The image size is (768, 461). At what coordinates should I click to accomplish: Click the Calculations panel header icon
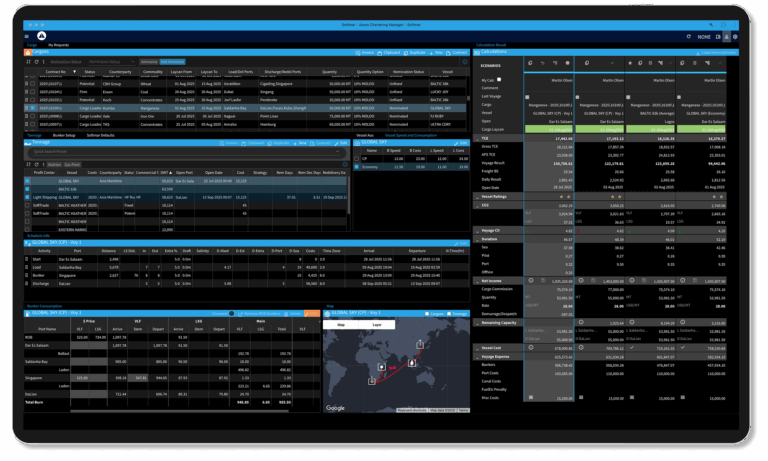(x=478, y=52)
